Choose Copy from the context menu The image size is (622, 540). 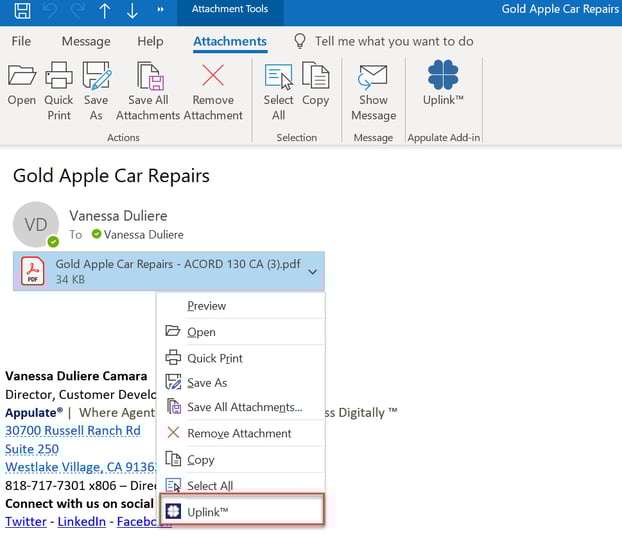tap(241, 459)
